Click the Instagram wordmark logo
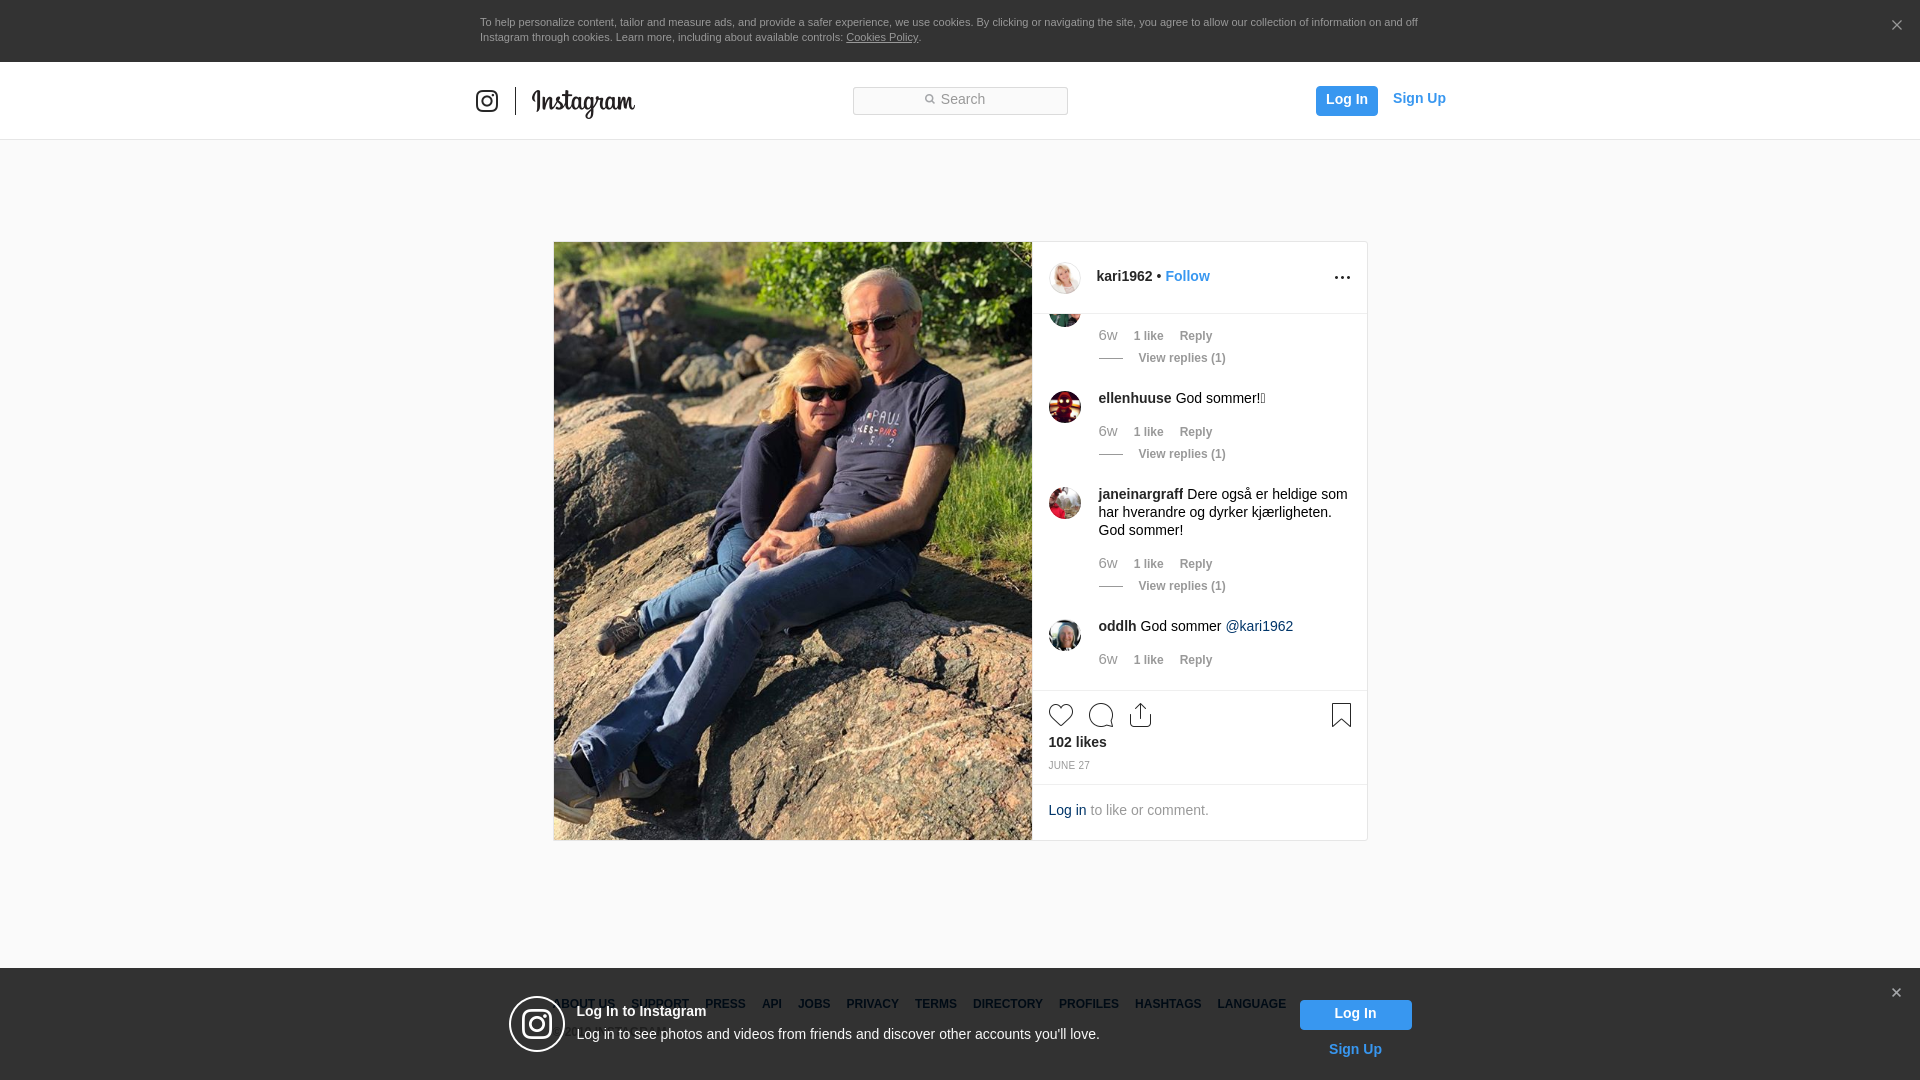1920x1080 pixels. tap(583, 103)
